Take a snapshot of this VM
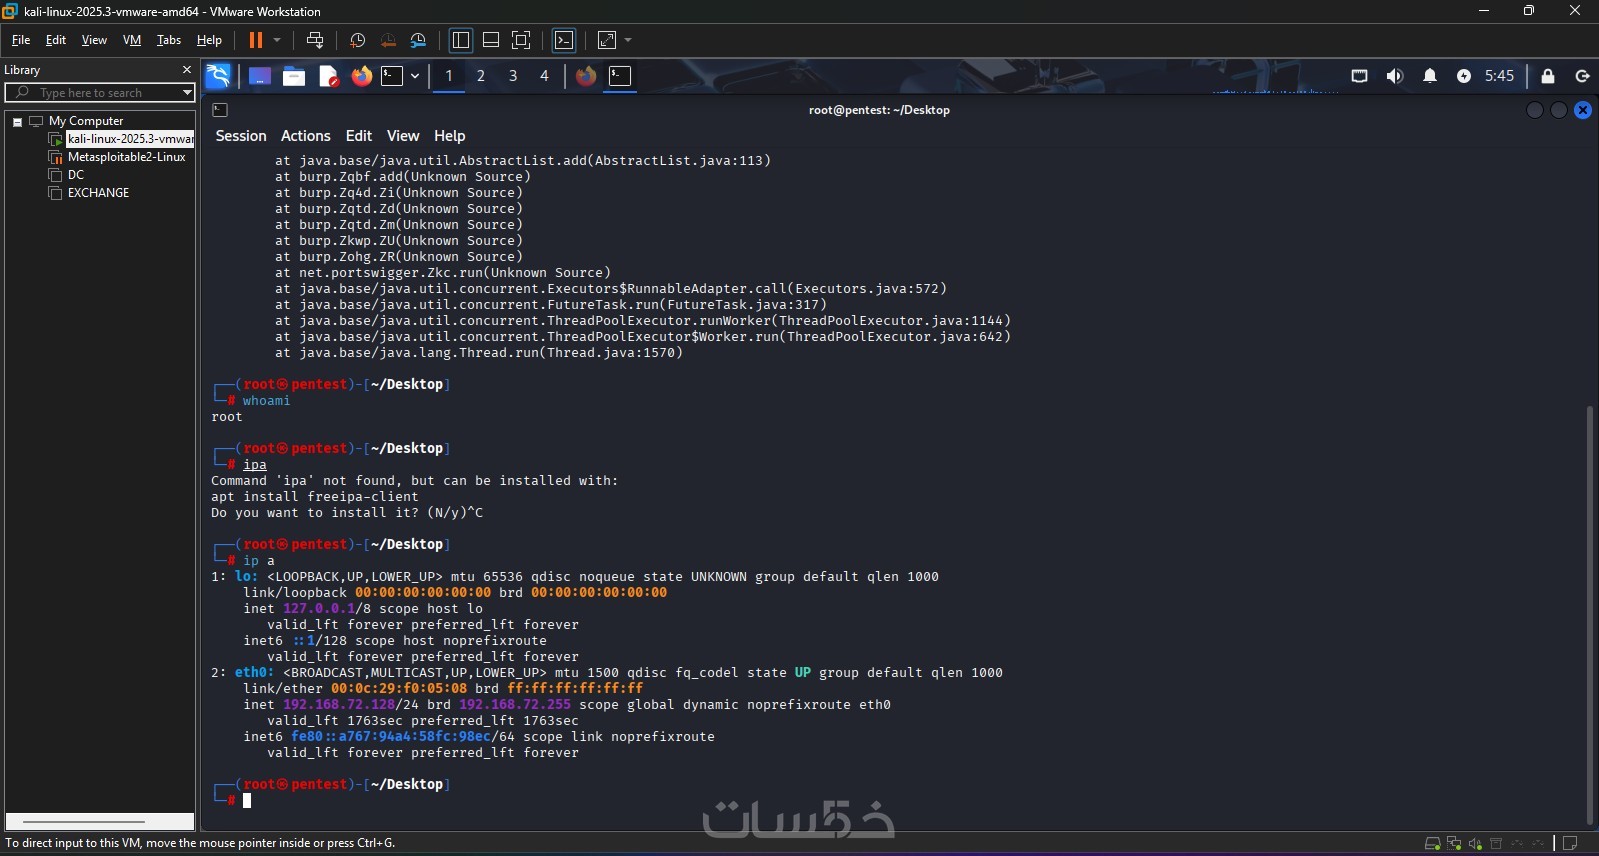1599x856 pixels. 357,40
